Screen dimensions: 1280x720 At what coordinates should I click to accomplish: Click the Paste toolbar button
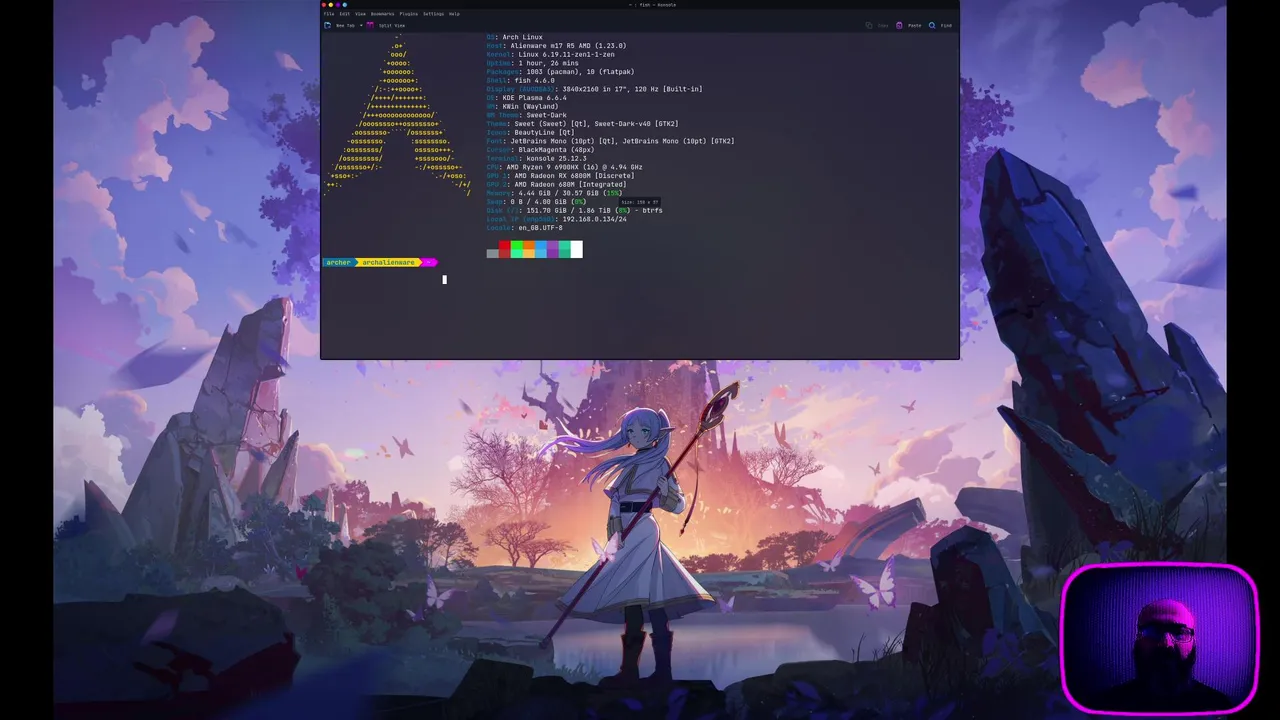pyautogui.click(x=908, y=25)
